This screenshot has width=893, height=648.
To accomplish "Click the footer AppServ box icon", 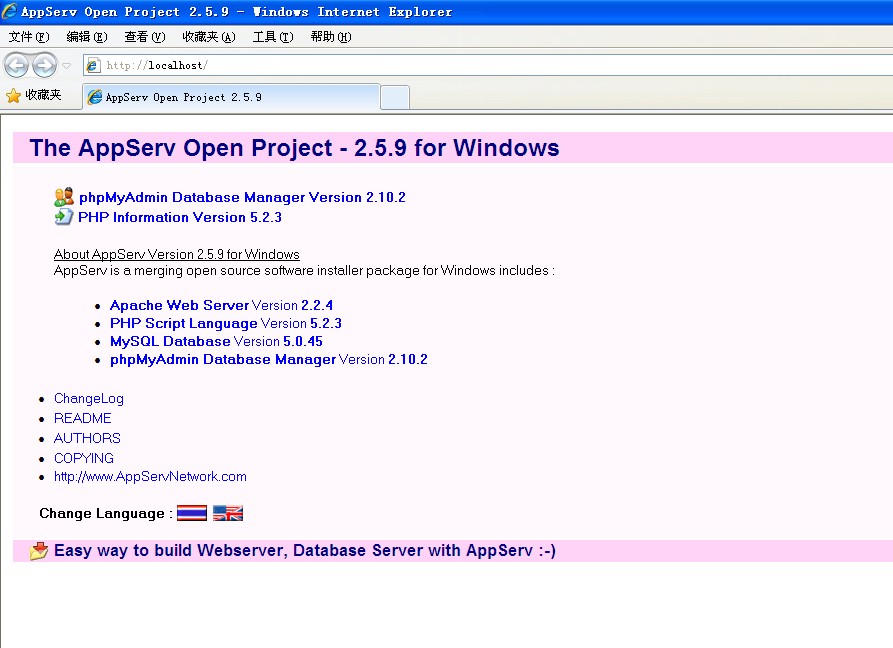I will 39,551.
